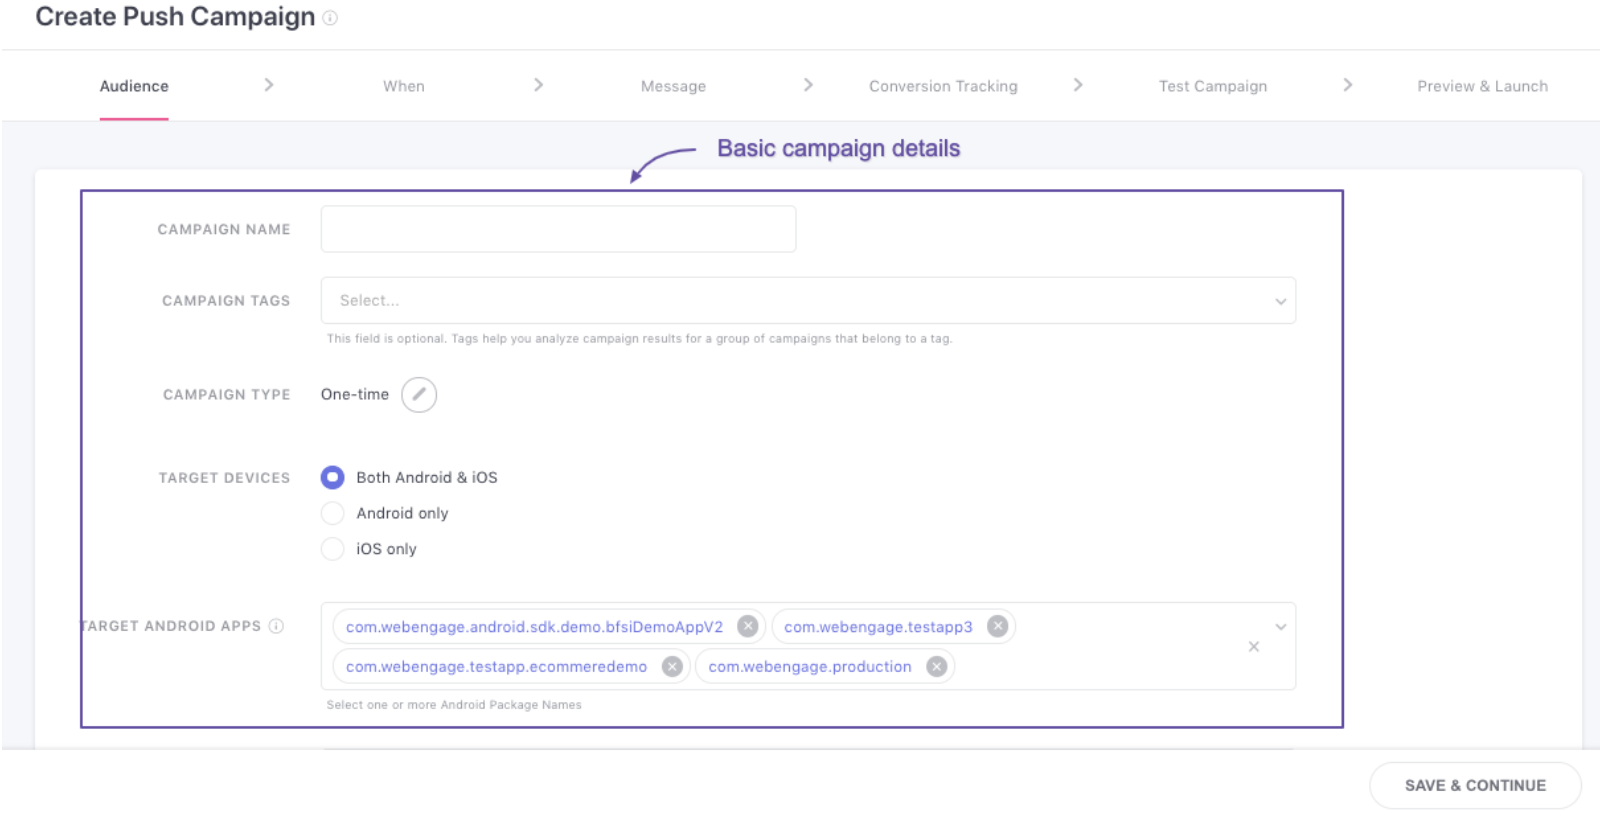Screen dimensions: 1600x828
Task: Choose the Android only radio button
Action: (333, 514)
